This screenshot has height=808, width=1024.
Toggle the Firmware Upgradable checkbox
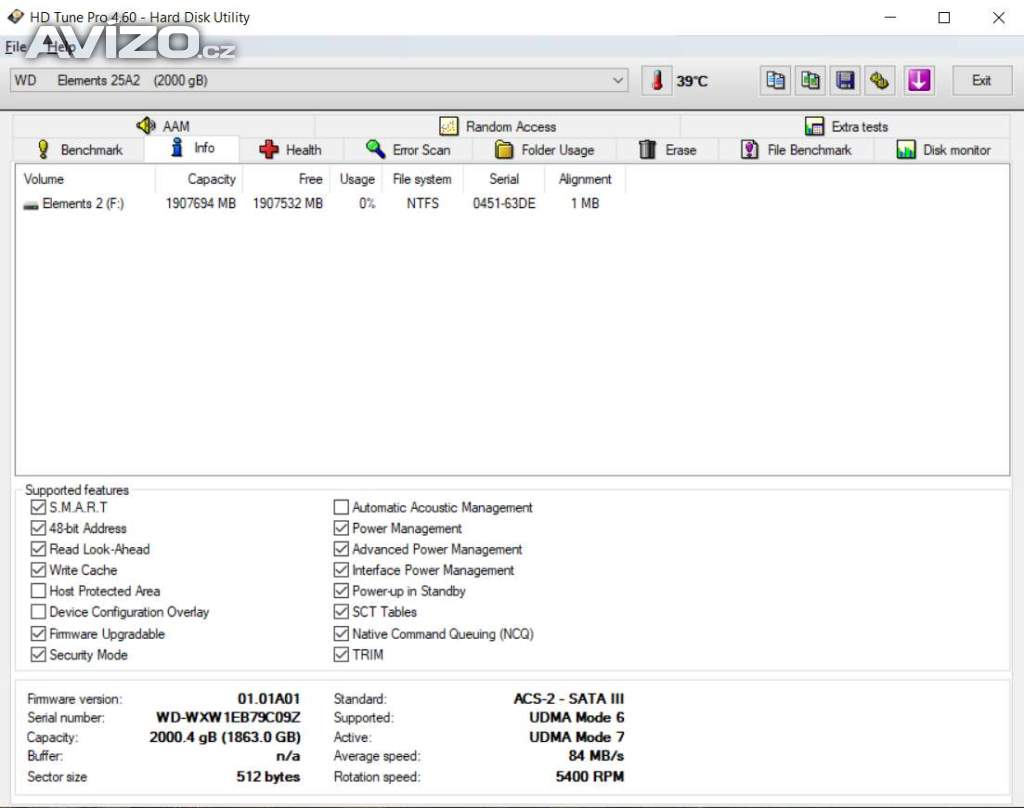38,633
